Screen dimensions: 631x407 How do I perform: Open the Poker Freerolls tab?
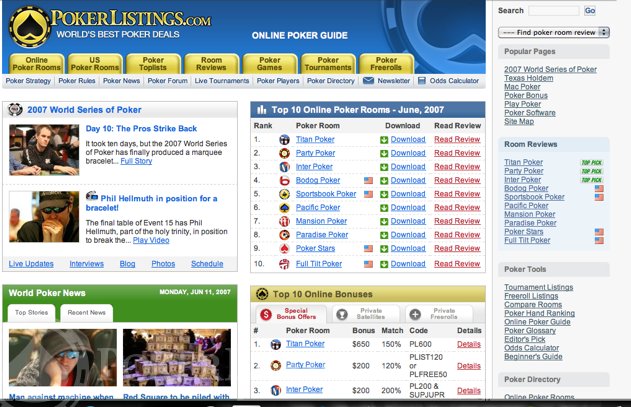[x=386, y=64]
